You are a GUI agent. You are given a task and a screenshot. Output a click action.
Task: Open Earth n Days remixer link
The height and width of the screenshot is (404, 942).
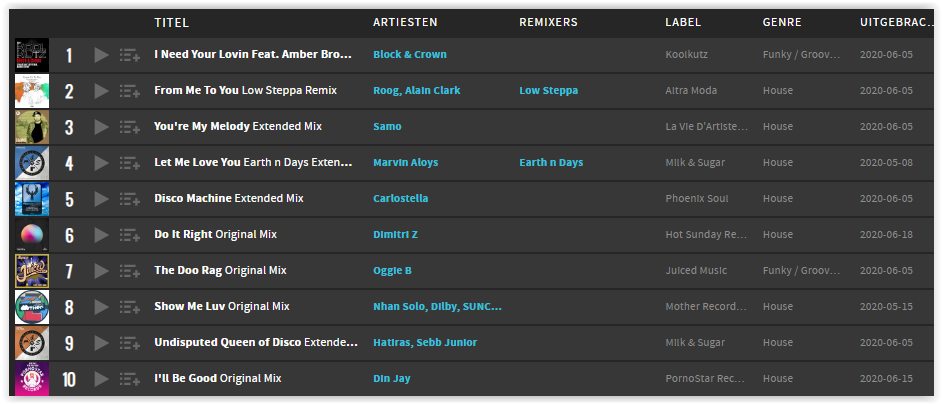(x=551, y=162)
